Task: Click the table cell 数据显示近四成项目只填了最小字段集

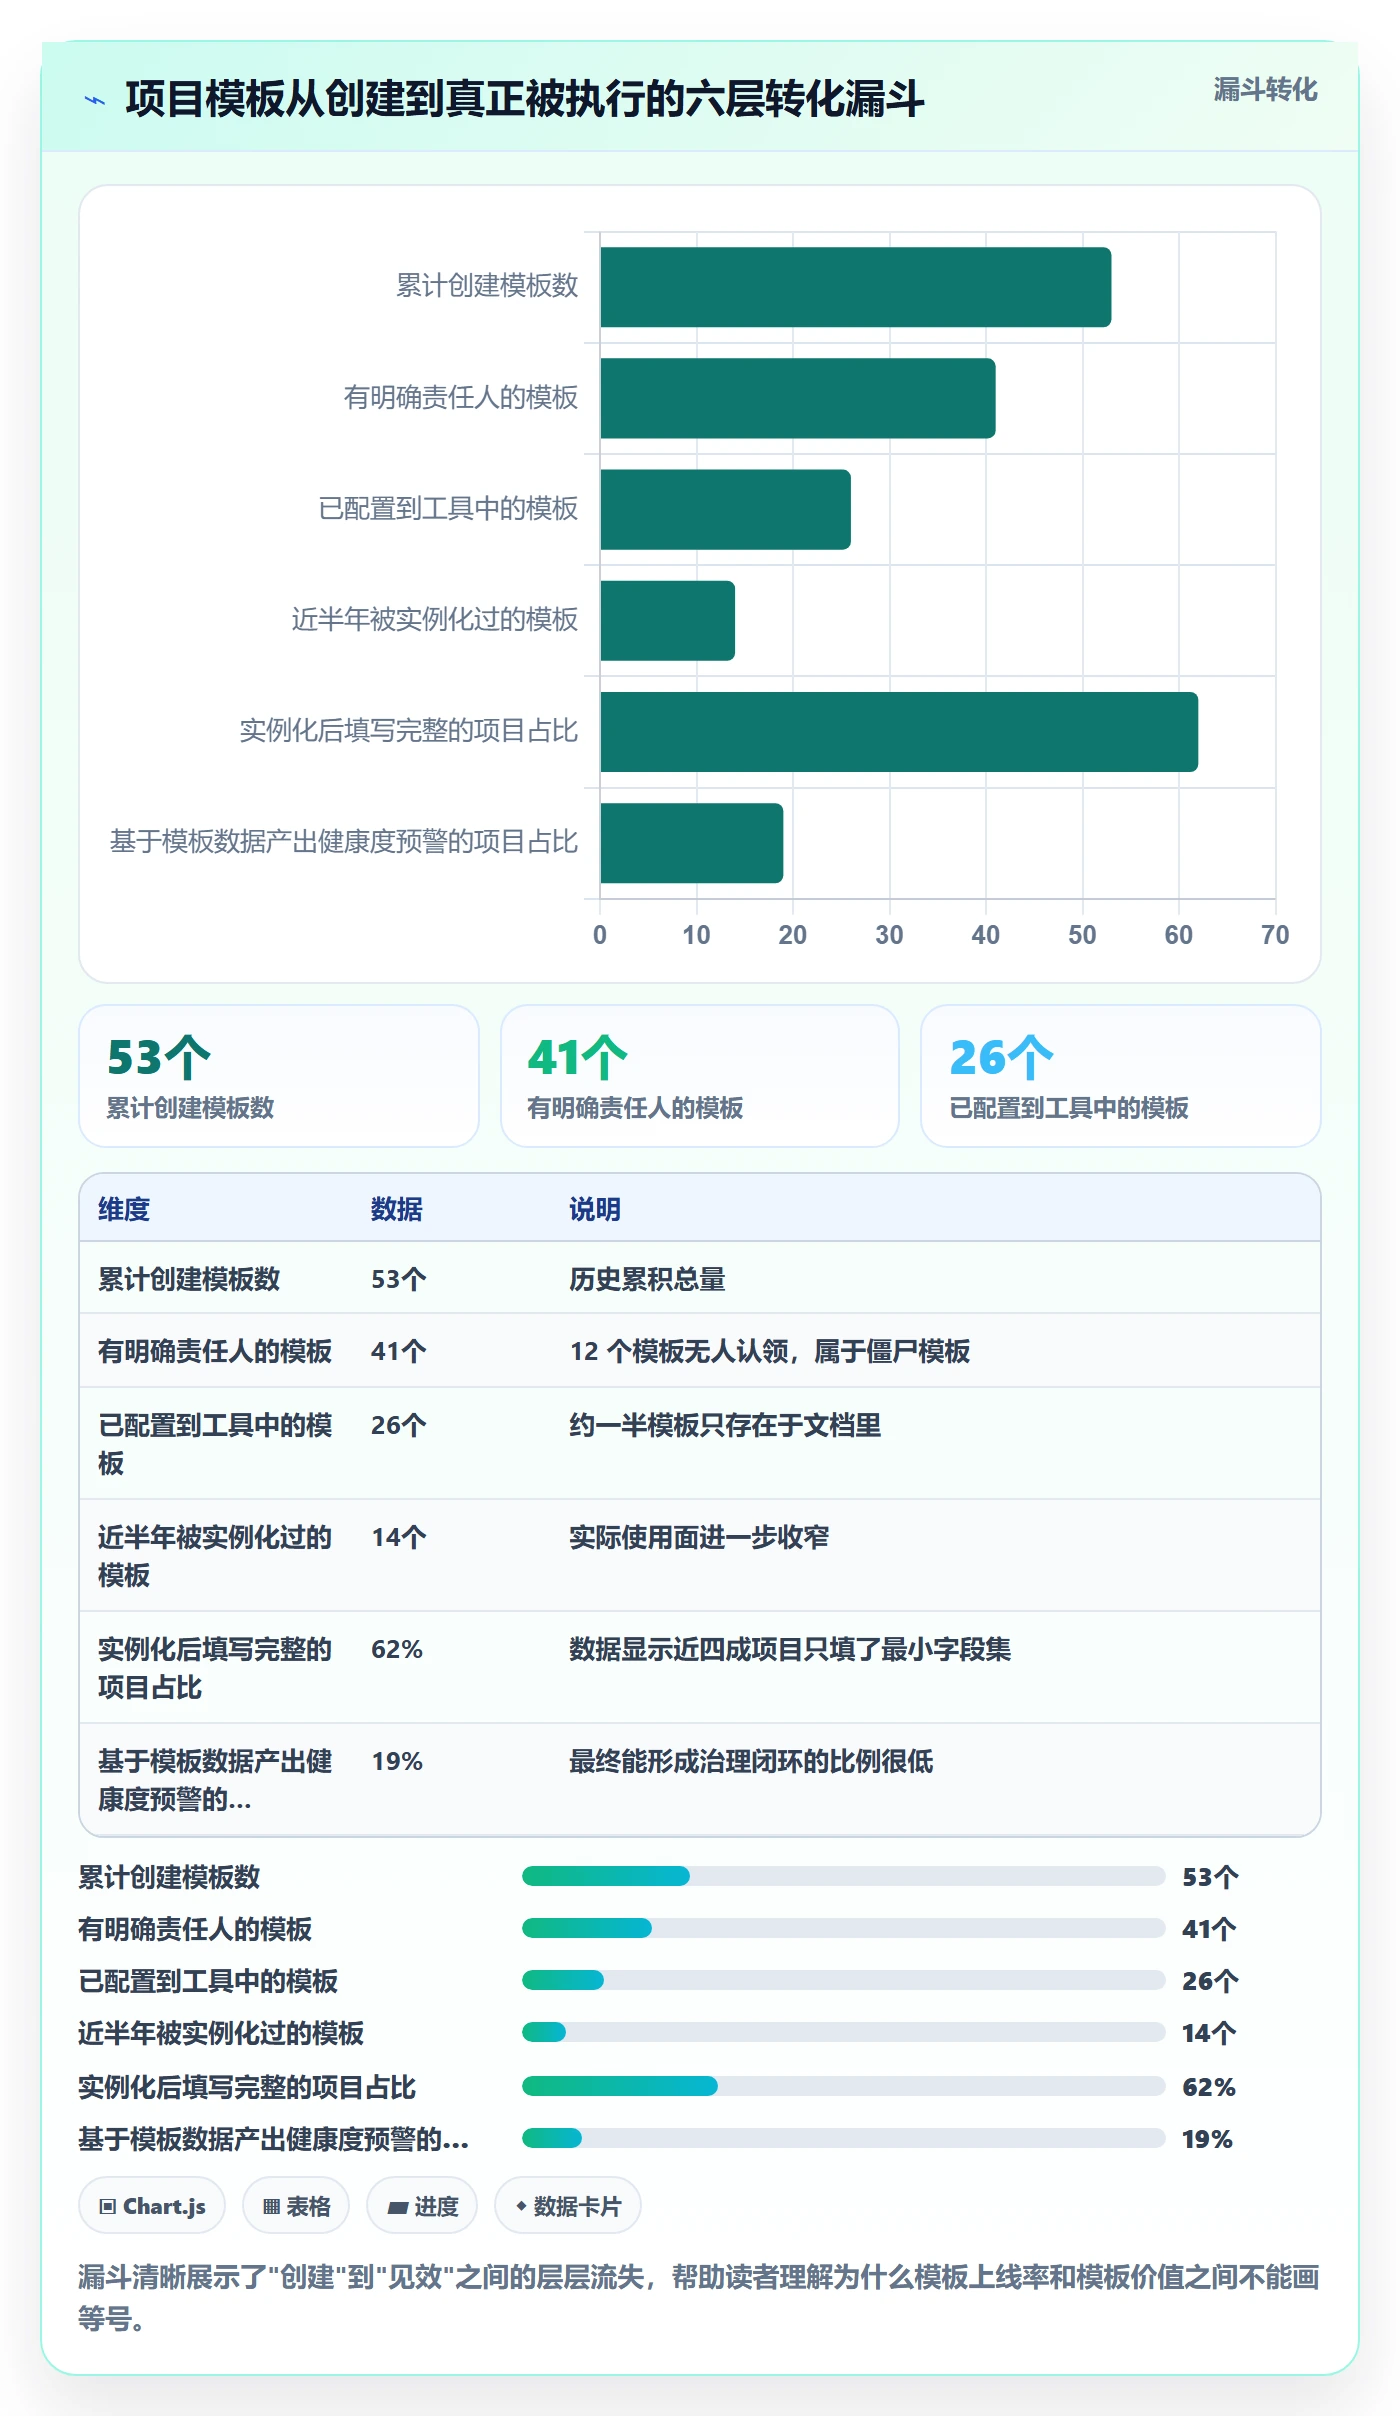Action: pos(790,1649)
